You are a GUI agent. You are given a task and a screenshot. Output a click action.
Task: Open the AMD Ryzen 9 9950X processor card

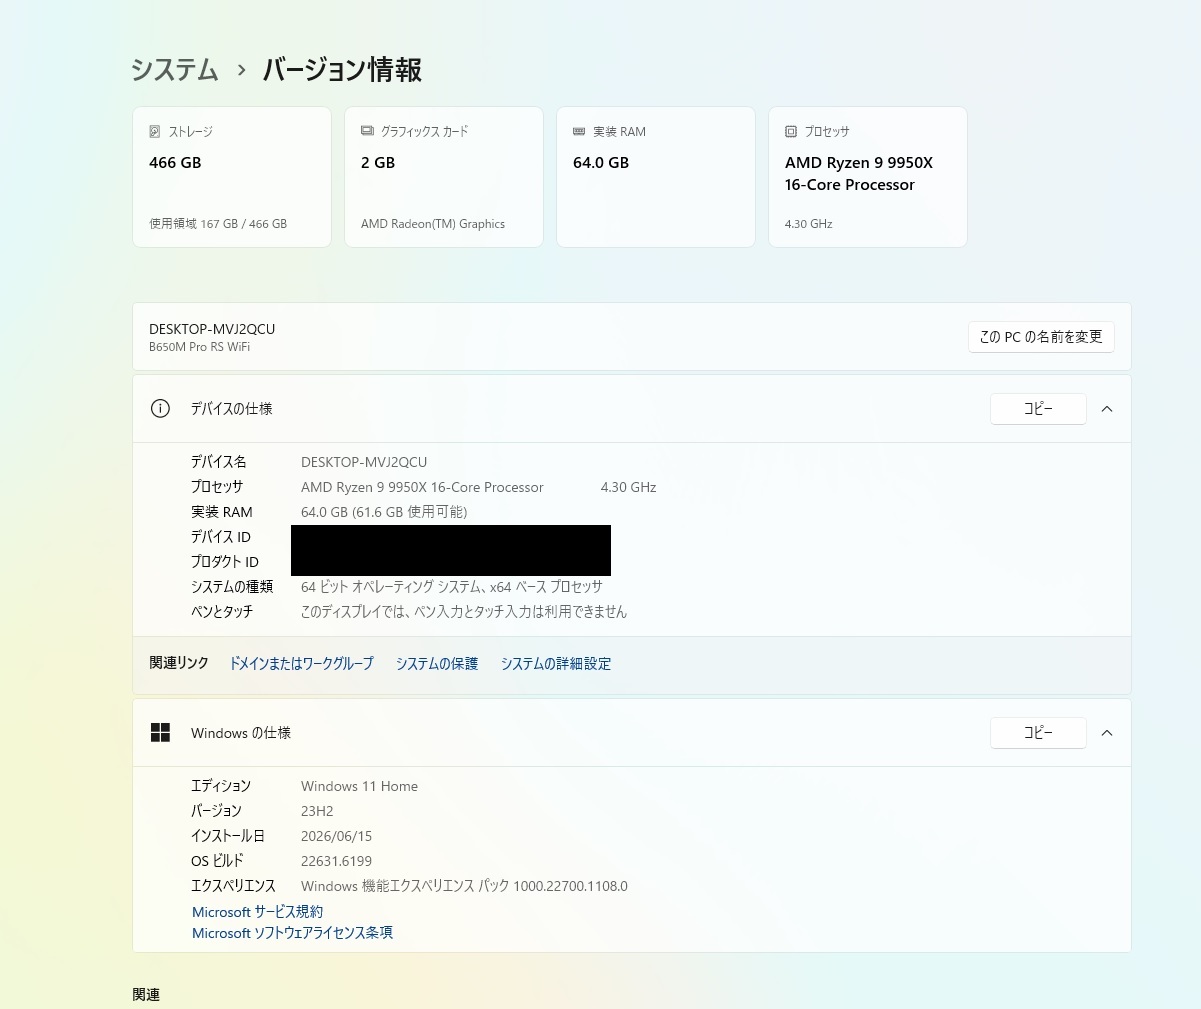click(868, 177)
